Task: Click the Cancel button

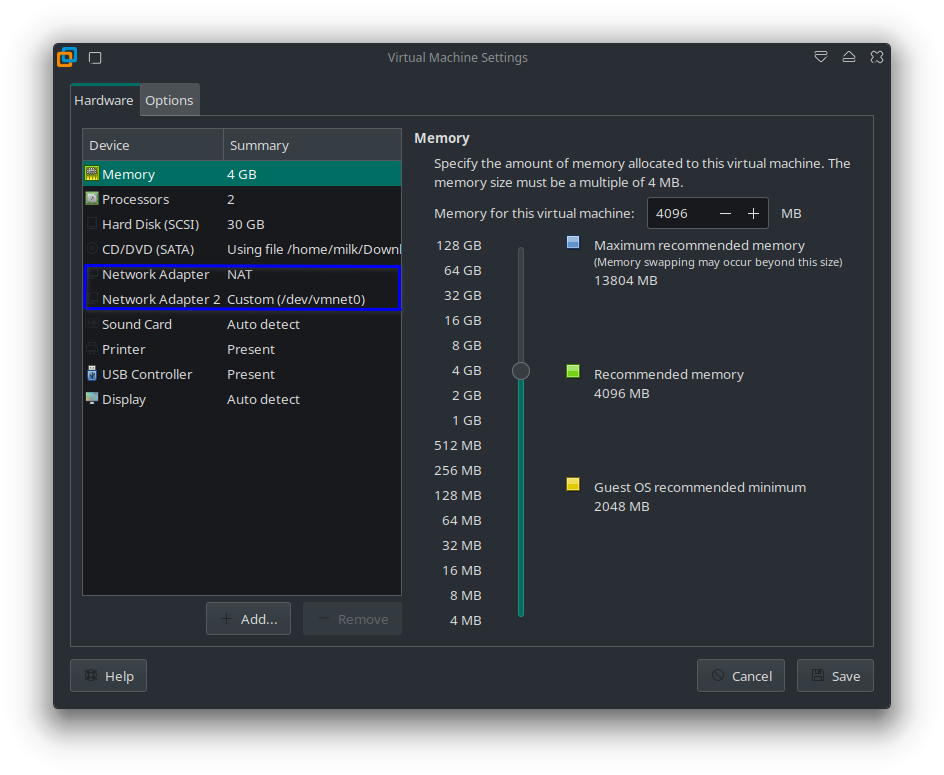Action: pyautogui.click(x=741, y=676)
